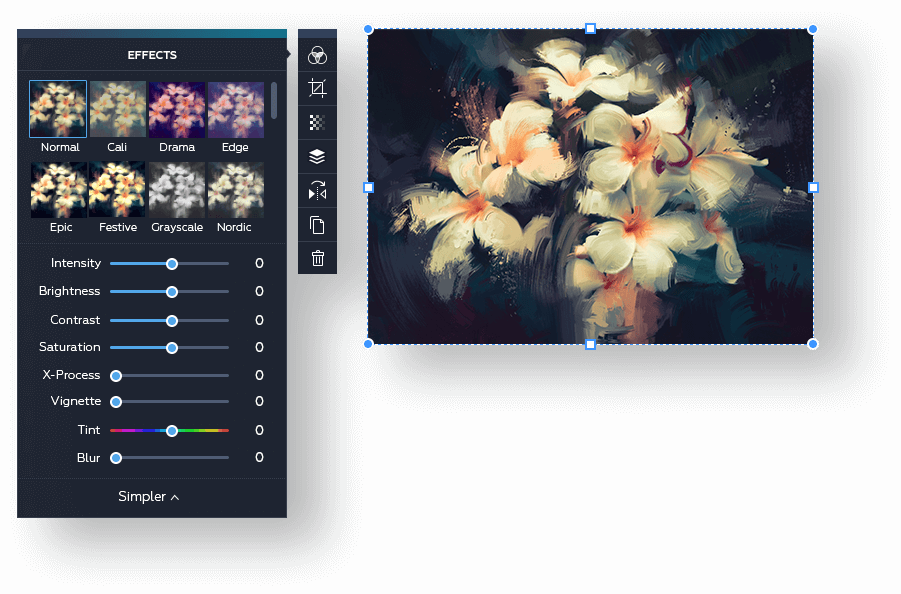Viewport: 901px width, 594px height.
Task: Adjust the Tint color slider
Action: 170,430
